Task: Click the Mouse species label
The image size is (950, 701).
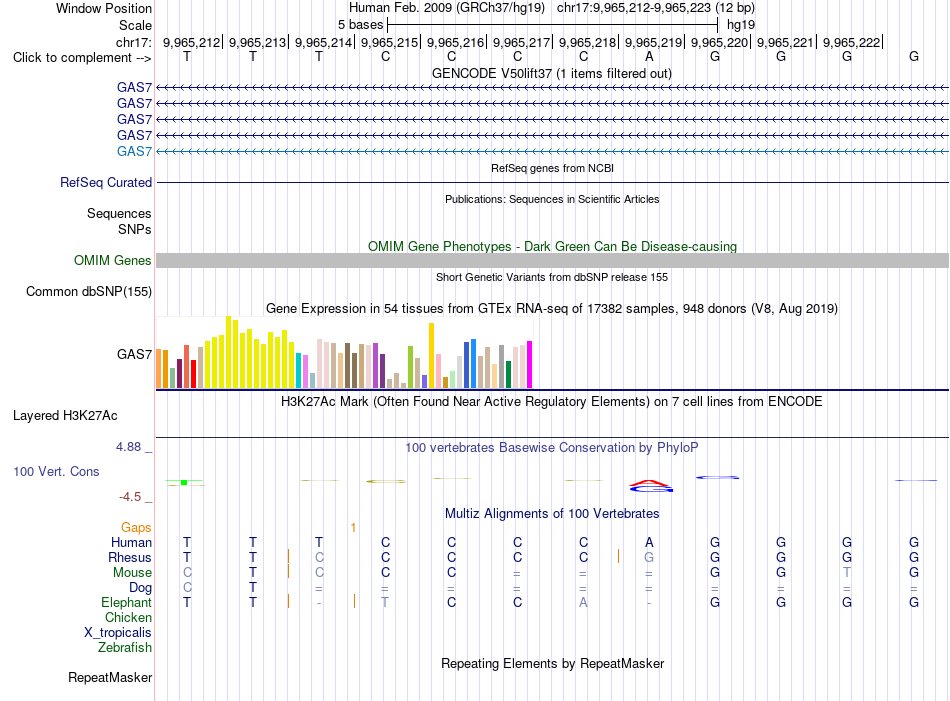Action: click(x=132, y=573)
